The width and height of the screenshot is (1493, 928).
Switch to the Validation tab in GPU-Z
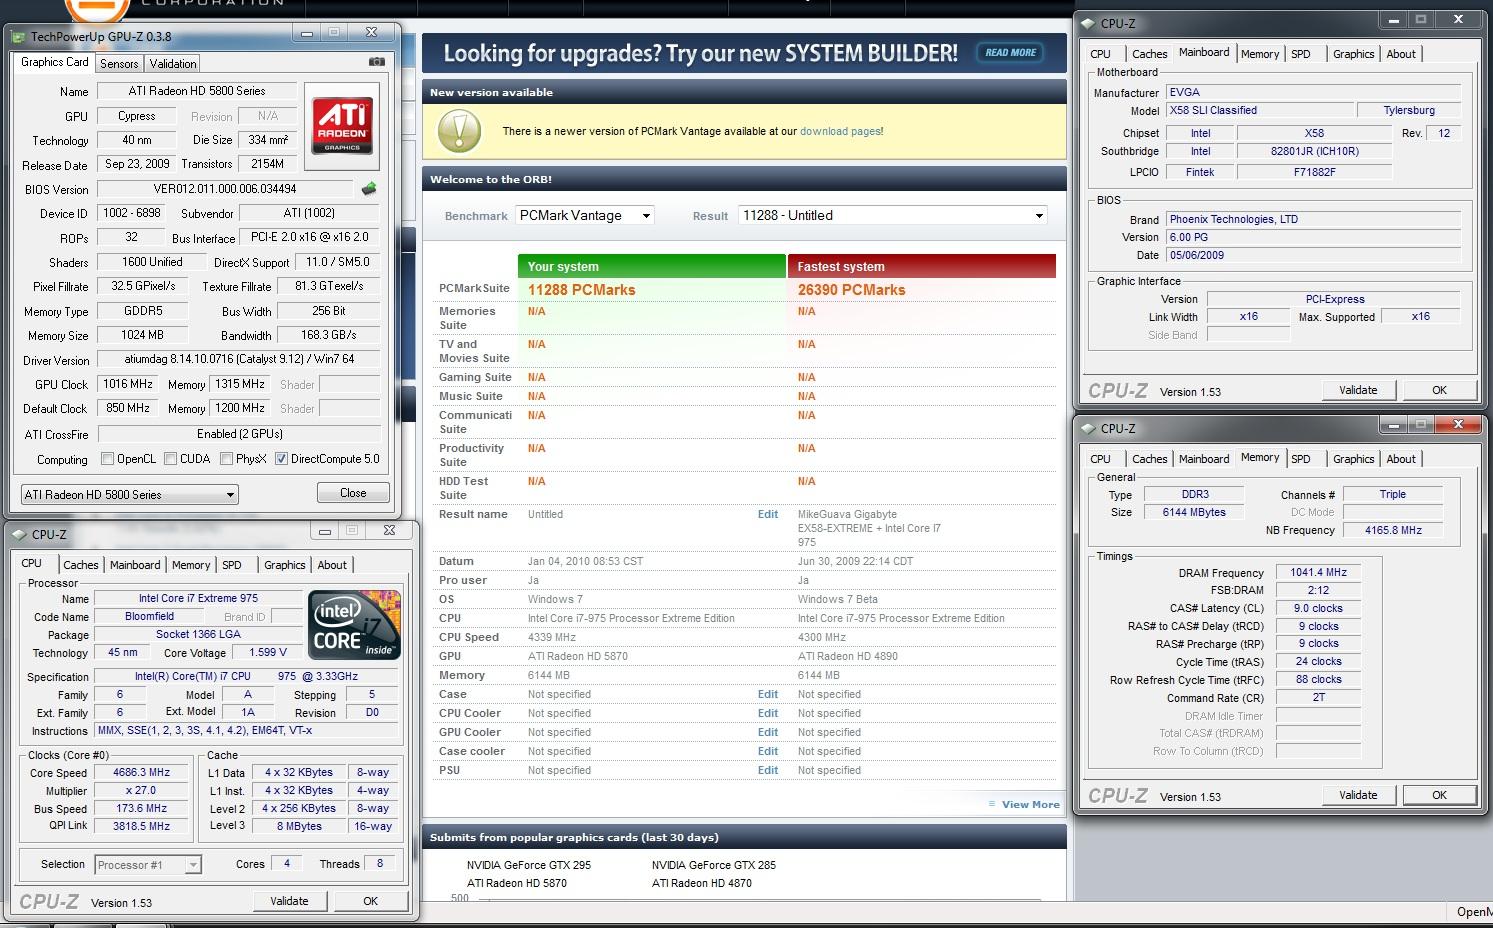coord(173,63)
